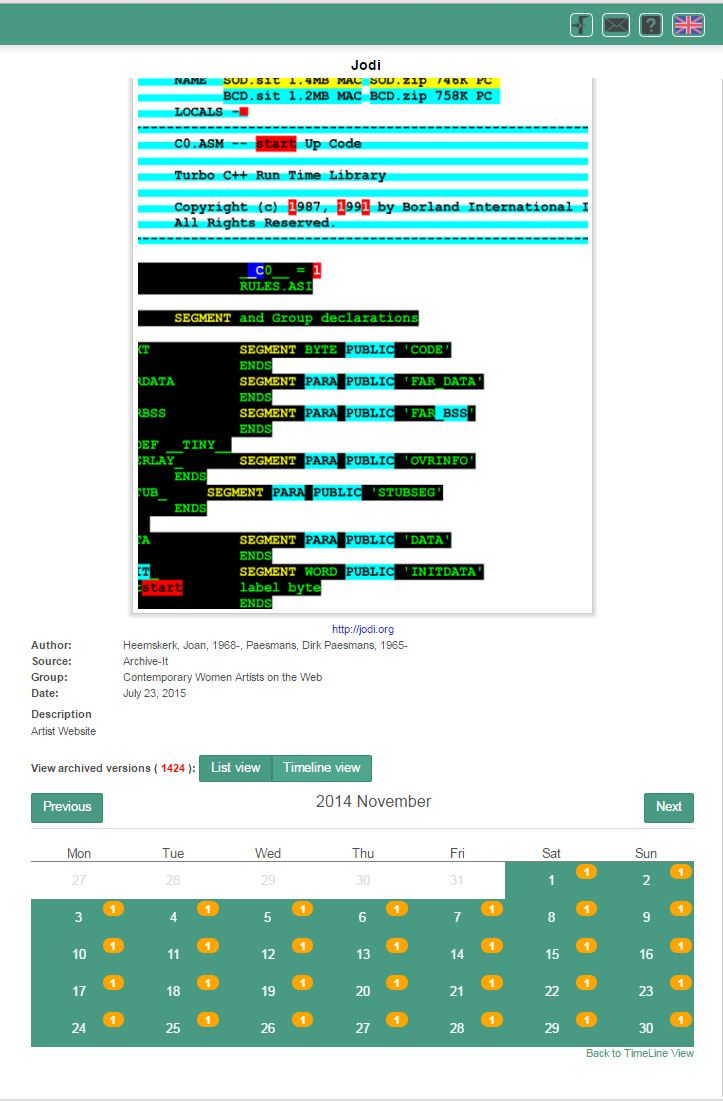The image size is (723, 1101).
Task: Switch to List view
Action: [x=236, y=768]
